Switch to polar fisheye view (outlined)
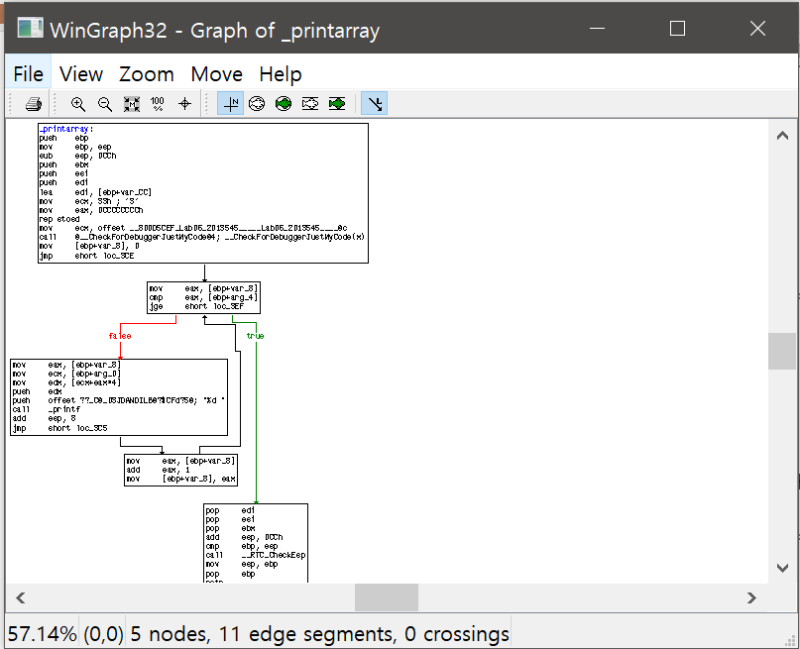Screen dimensions: 800x649 [257, 104]
